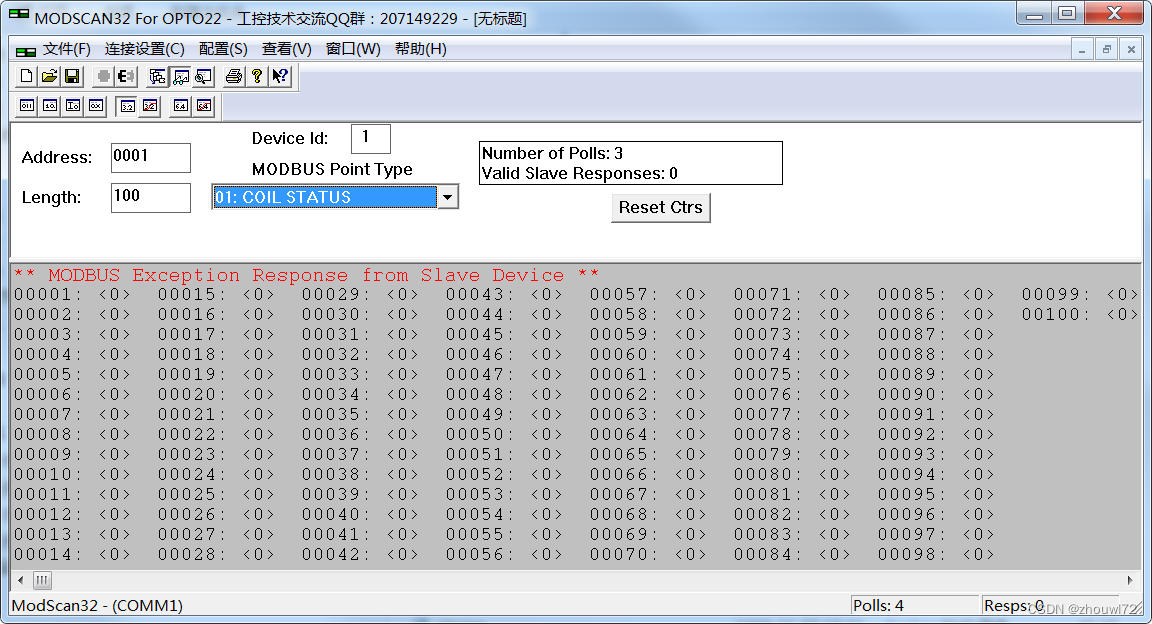The width and height of the screenshot is (1152, 624).
Task: Click the Save floppy disk icon
Action: pyautogui.click(x=72, y=76)
